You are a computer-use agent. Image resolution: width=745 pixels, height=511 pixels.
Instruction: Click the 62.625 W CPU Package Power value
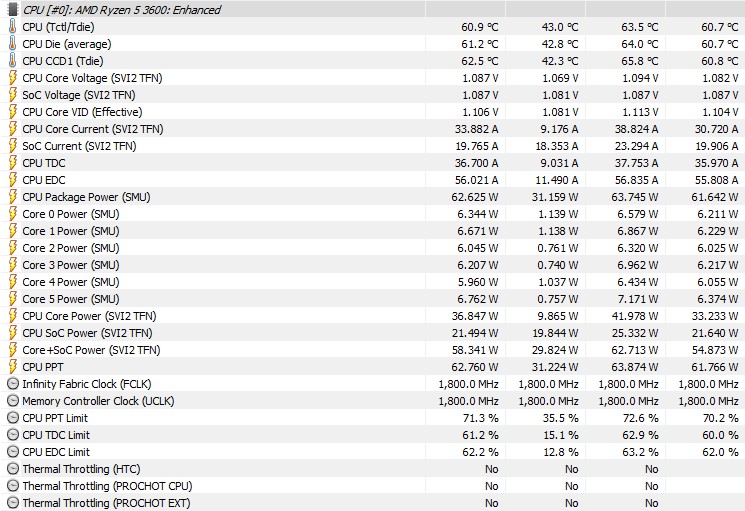[475, 197]
